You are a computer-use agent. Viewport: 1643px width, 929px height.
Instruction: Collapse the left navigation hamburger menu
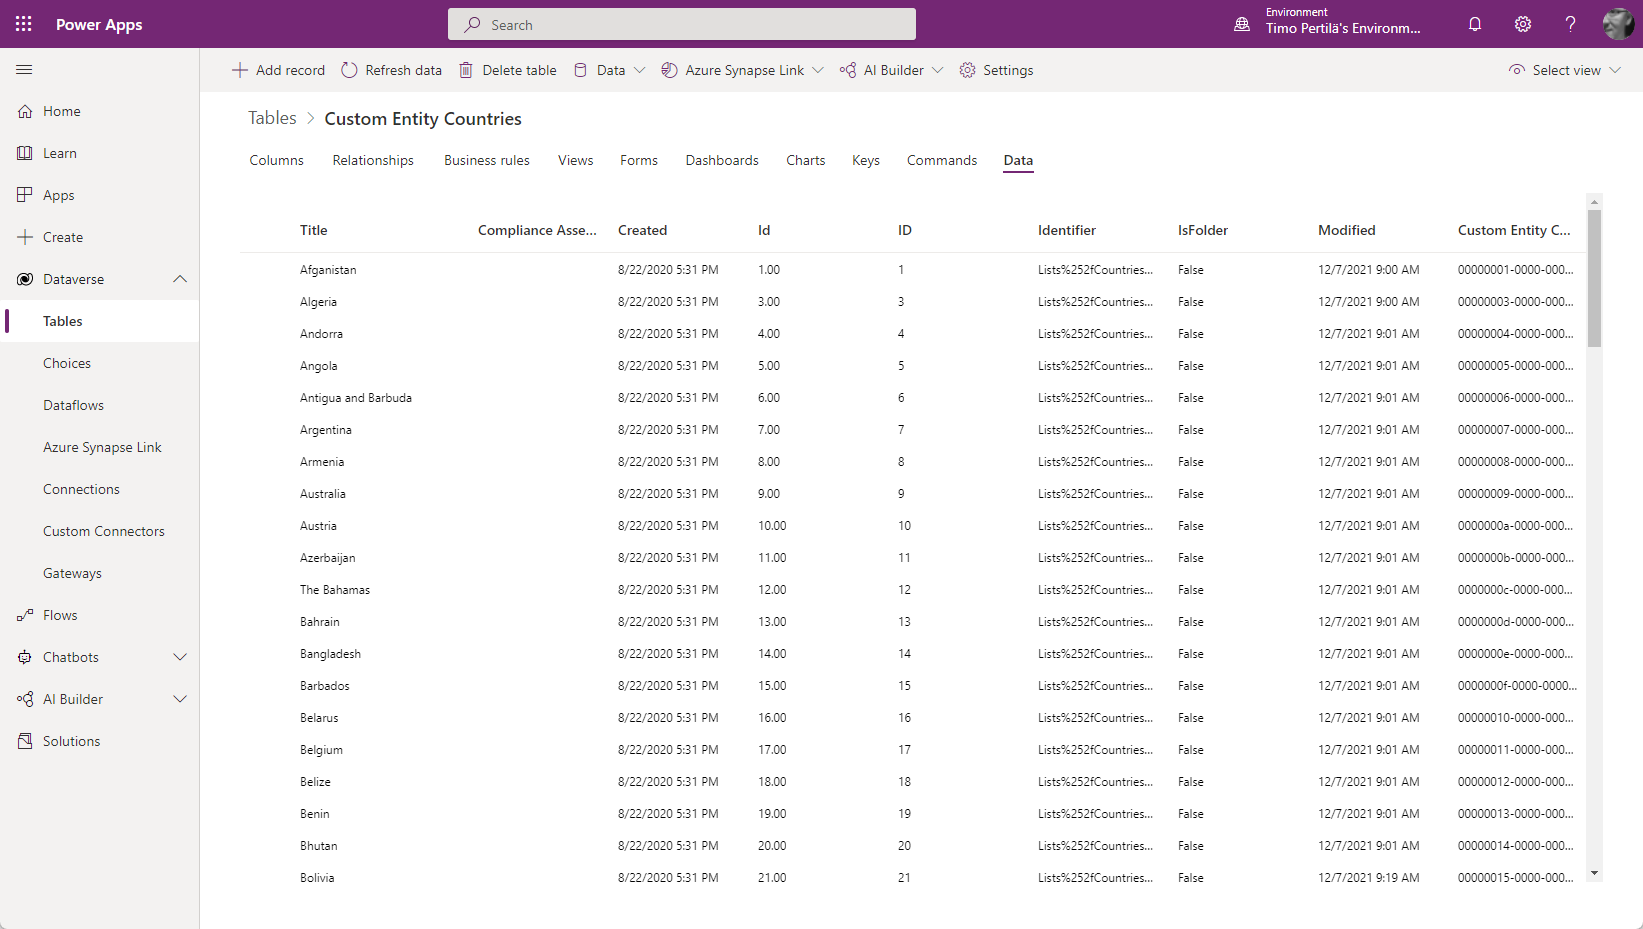[x=24, y=70]
